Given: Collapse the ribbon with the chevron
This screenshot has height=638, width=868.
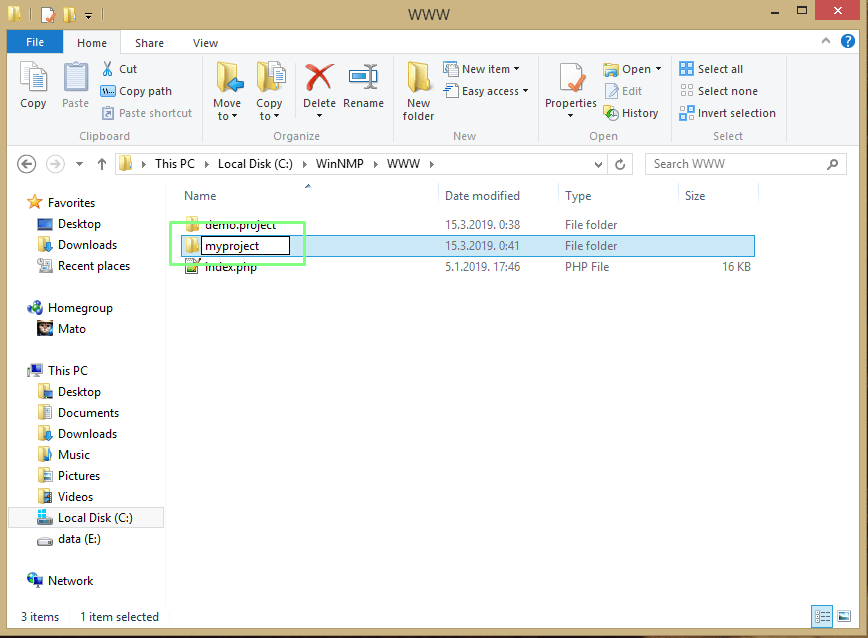Looking at the screenshot, I should [826, 41].
